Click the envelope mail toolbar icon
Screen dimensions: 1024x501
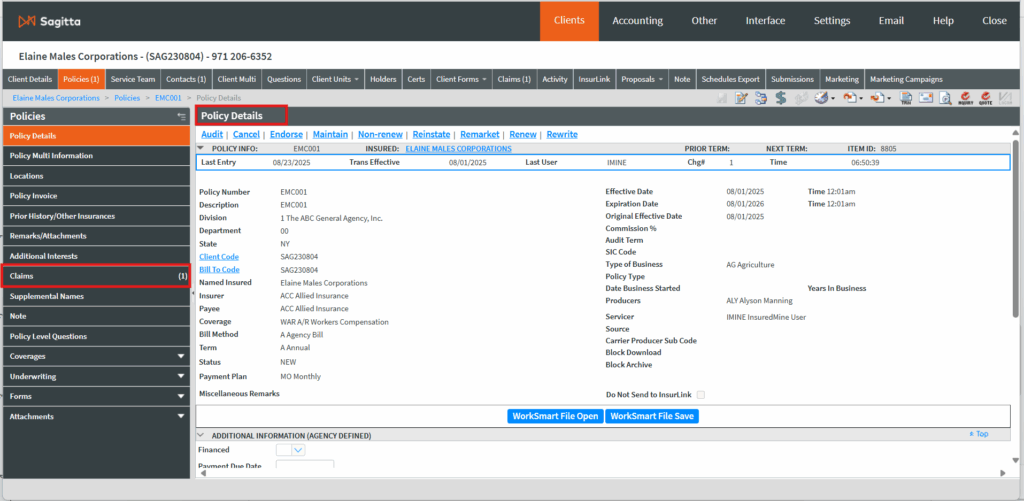pos(925,98)
